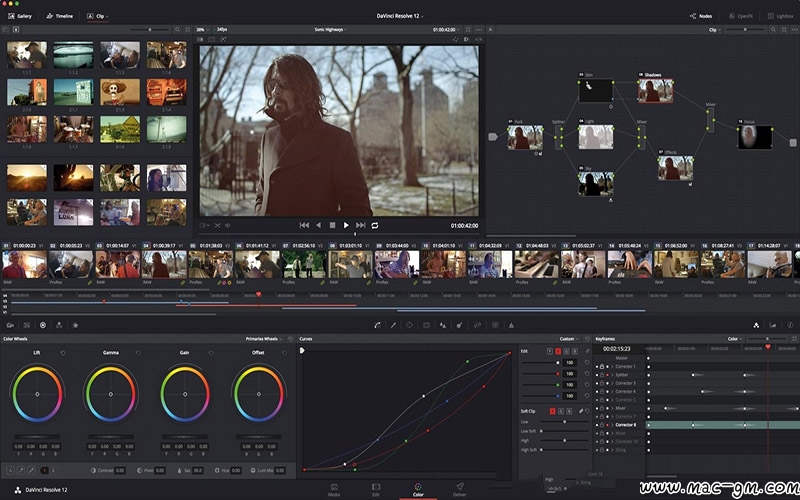Expand the Splitter keyframe track
This screenshot has height=500, width=800.
pos(612,374)
